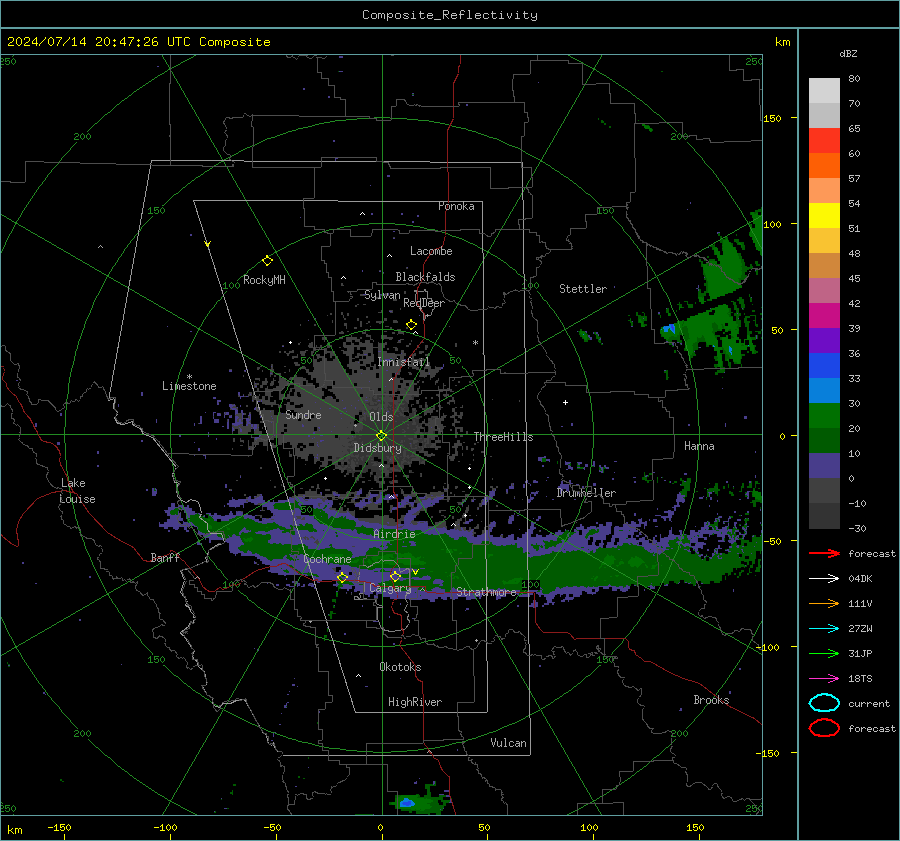Click the orange 111V arrow legend icon
900x841 pixels.
point(824,603)
